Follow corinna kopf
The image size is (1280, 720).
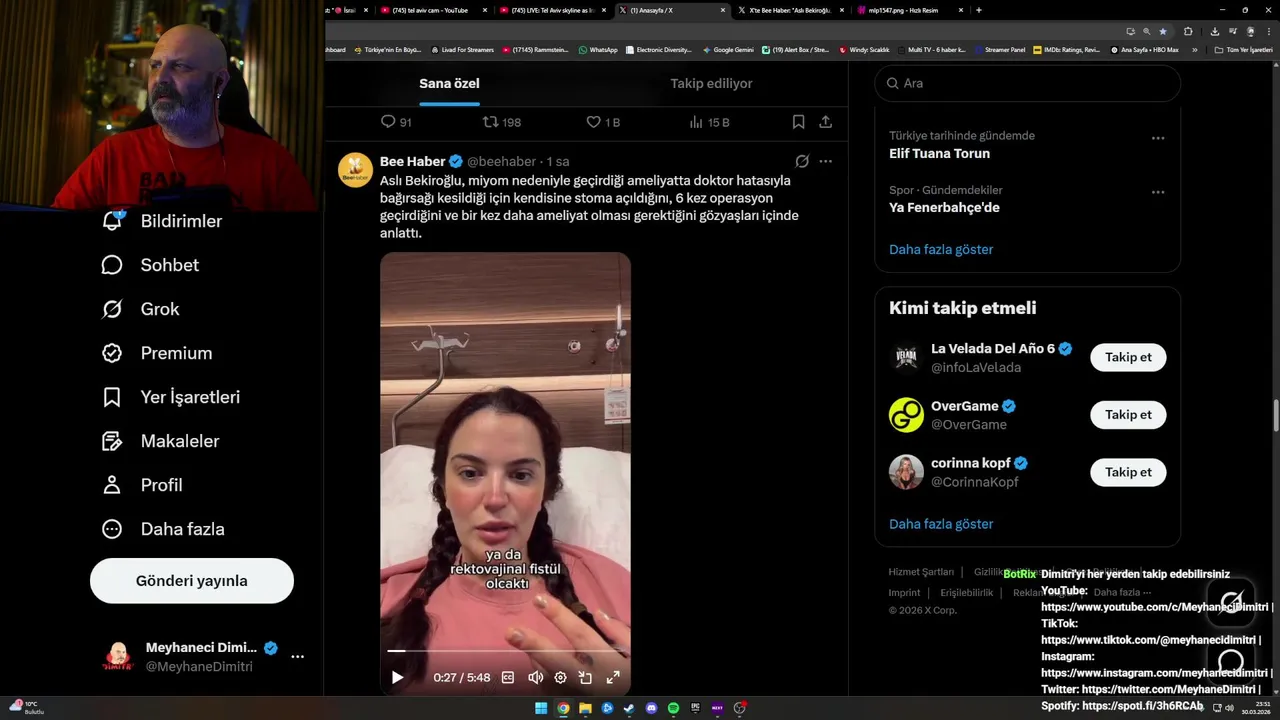pyautogui.click(x=1128, y=472)
